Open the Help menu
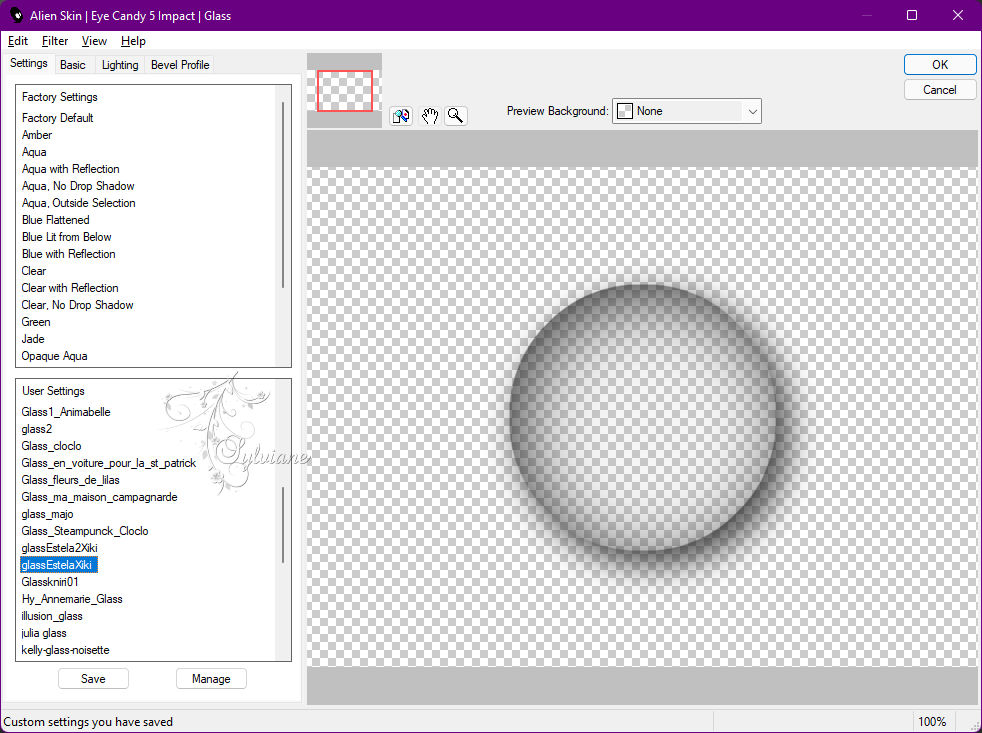 click(133, 41)
